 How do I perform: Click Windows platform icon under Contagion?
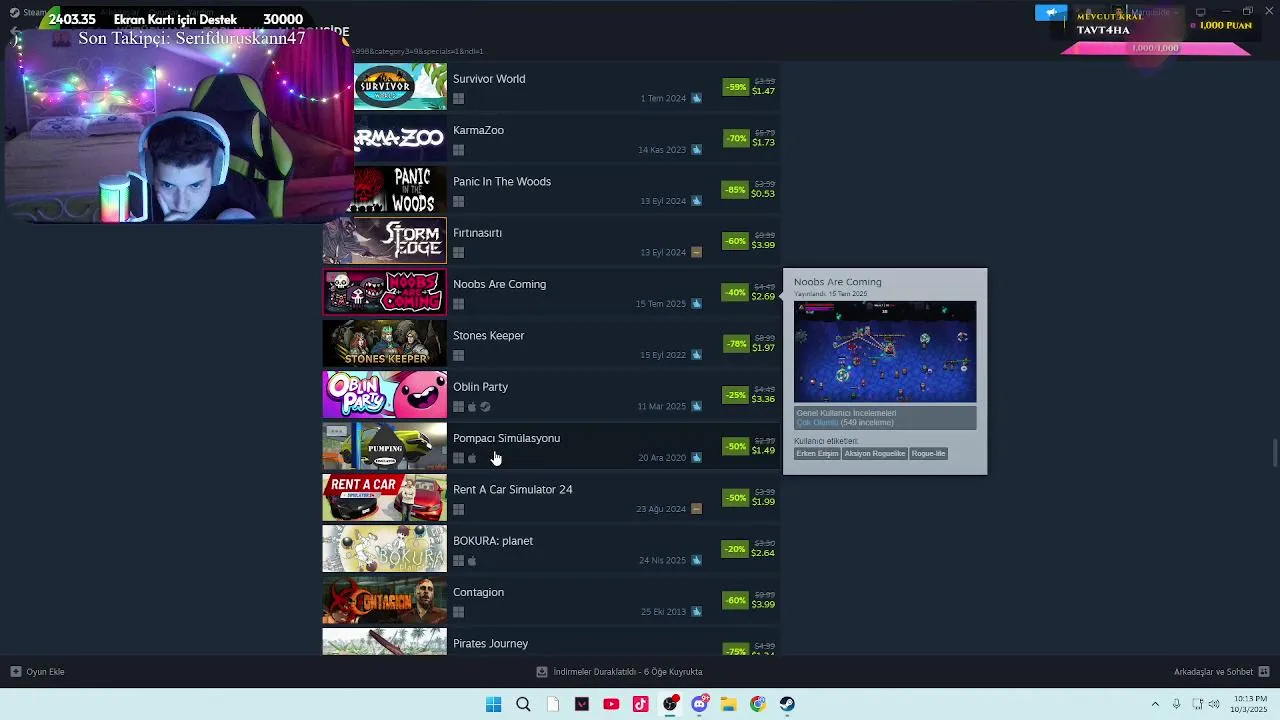click(x=458, y=612)
